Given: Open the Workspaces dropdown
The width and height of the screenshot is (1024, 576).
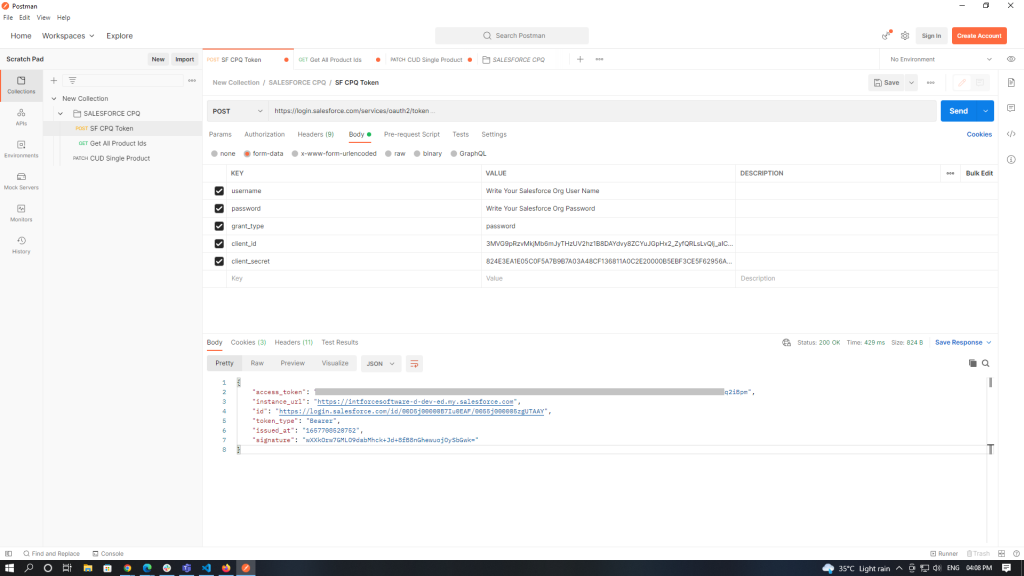Looking at the screenshot, I should (x=68, y=36).
